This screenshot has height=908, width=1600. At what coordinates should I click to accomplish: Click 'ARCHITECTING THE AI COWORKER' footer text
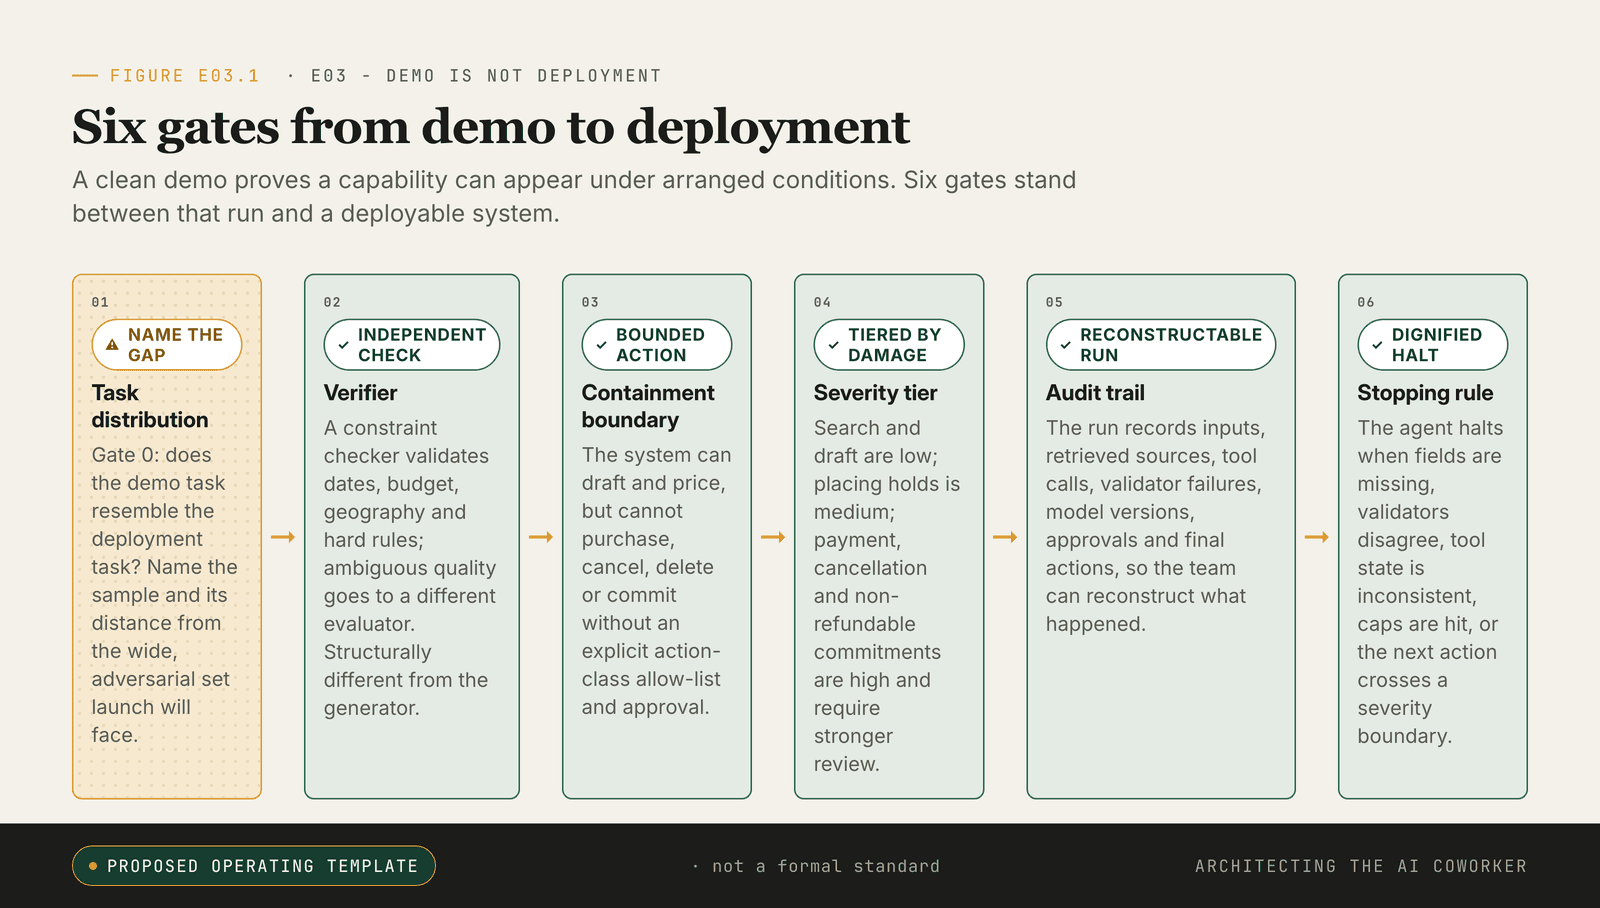(x=1361, y=866)
